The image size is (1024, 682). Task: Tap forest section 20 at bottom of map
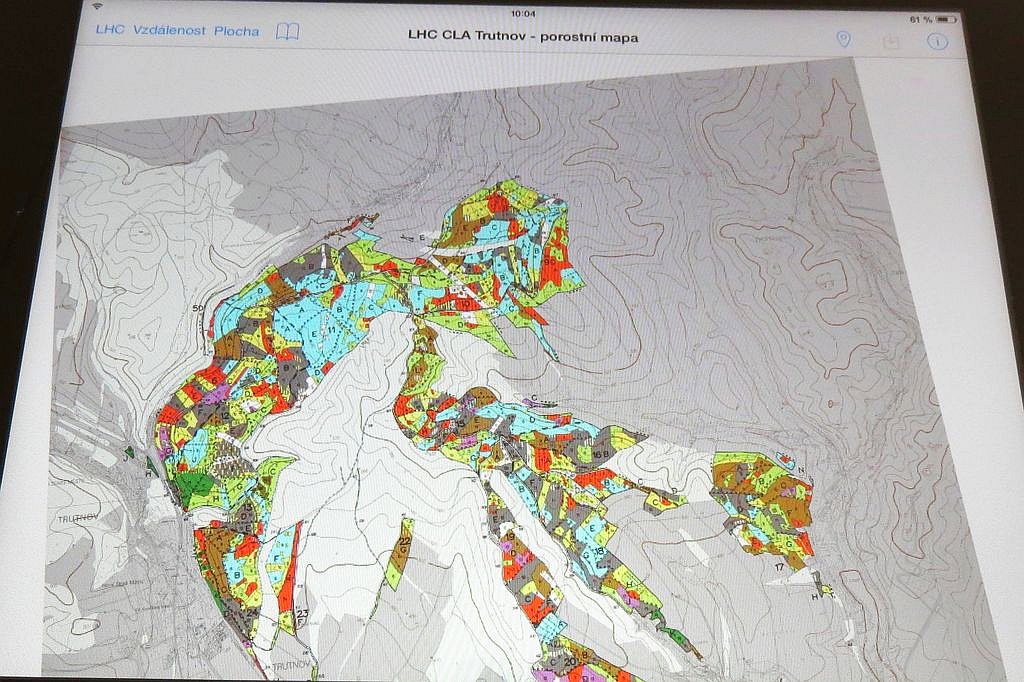click(569, 661)
